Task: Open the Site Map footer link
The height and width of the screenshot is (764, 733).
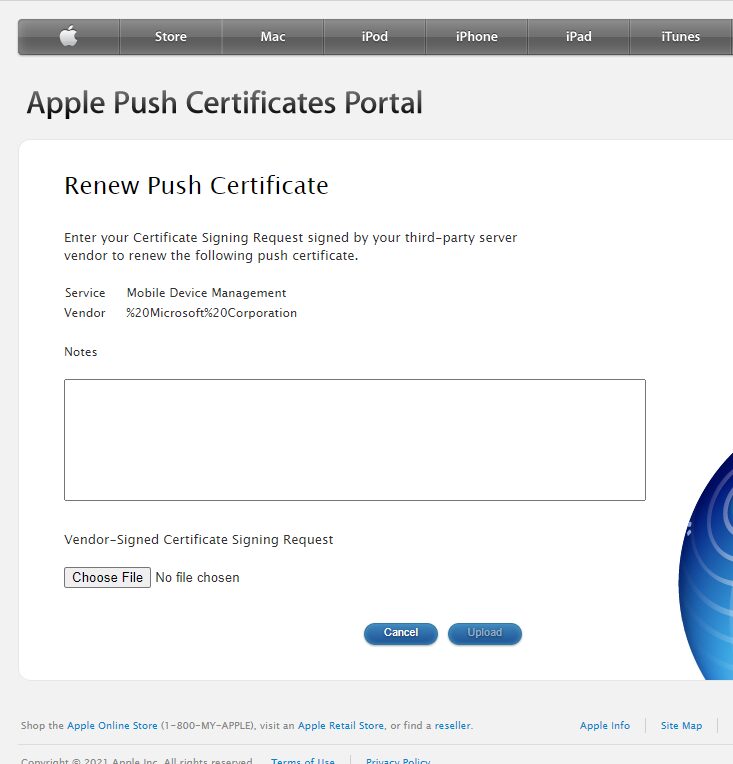Action: click(681, 726)
